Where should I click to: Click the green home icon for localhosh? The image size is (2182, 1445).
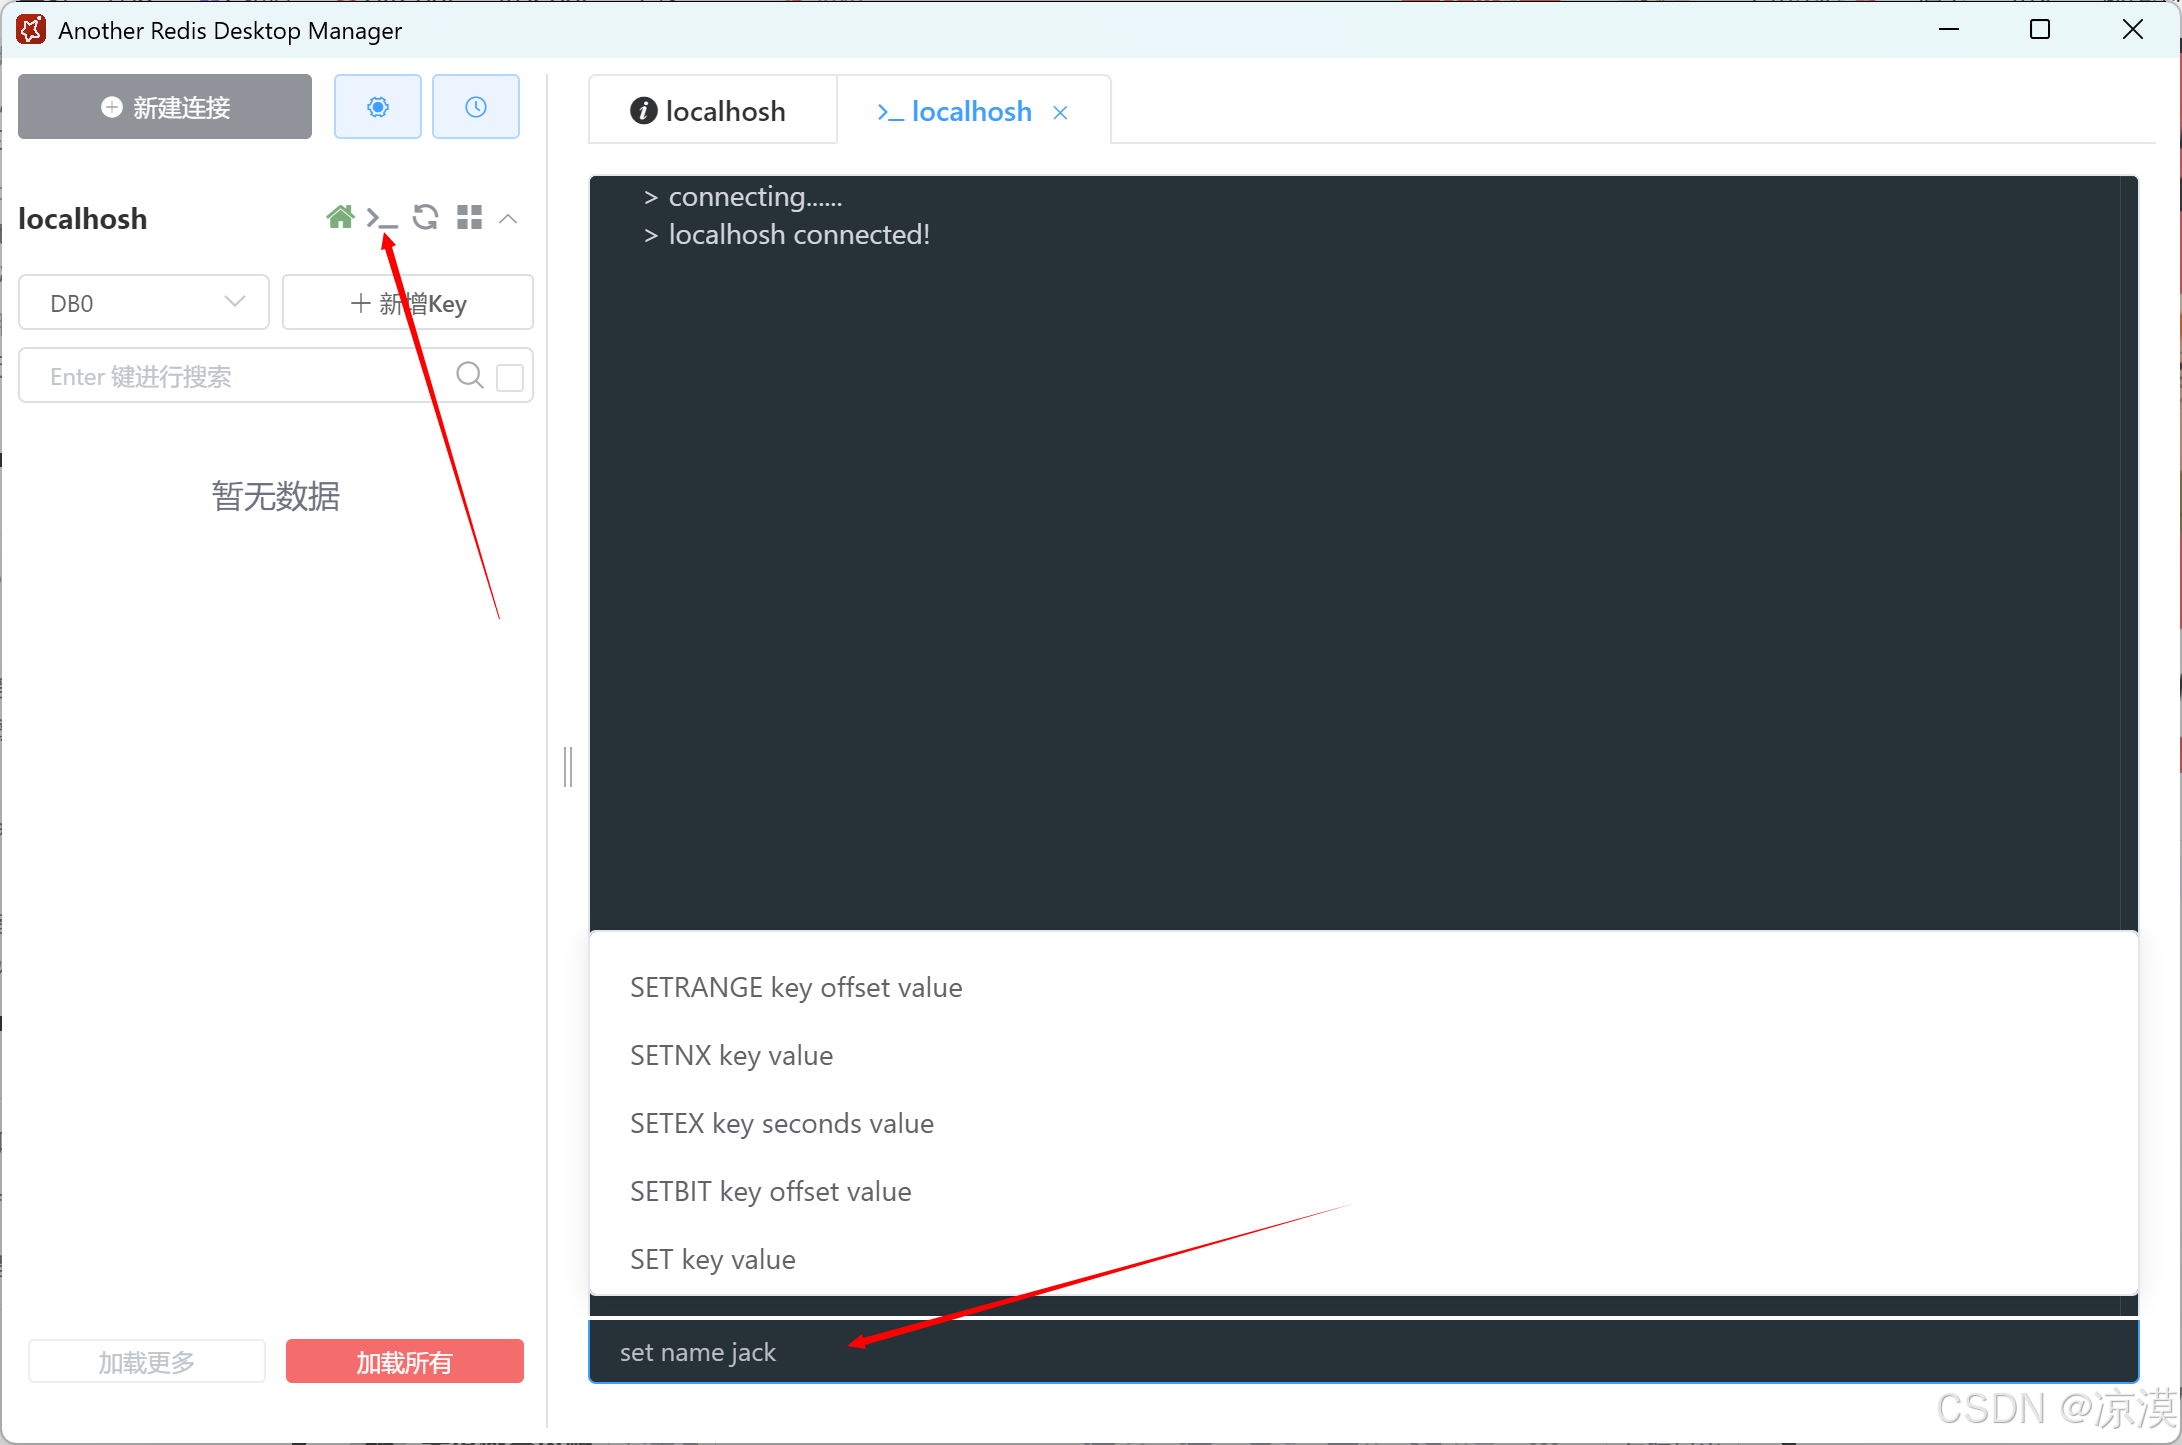340,217
